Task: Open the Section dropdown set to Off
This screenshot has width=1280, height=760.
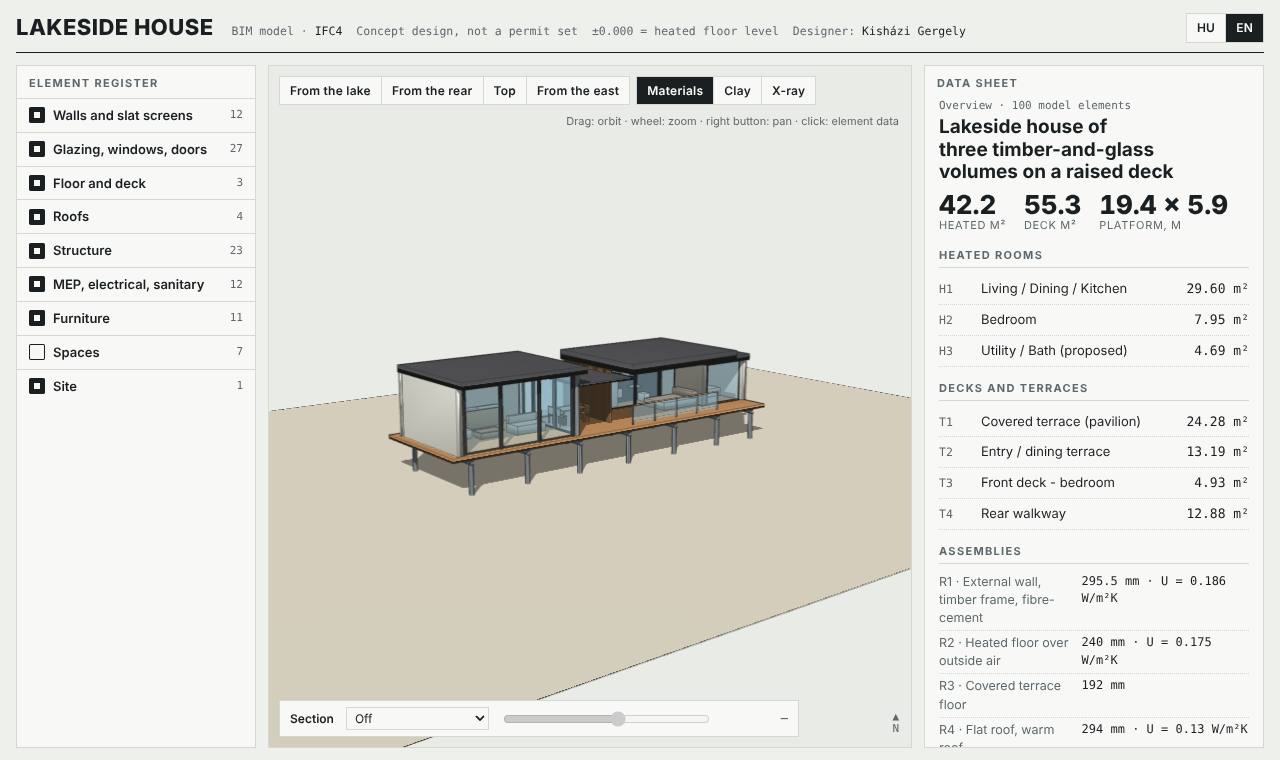Action: [417, 718]
